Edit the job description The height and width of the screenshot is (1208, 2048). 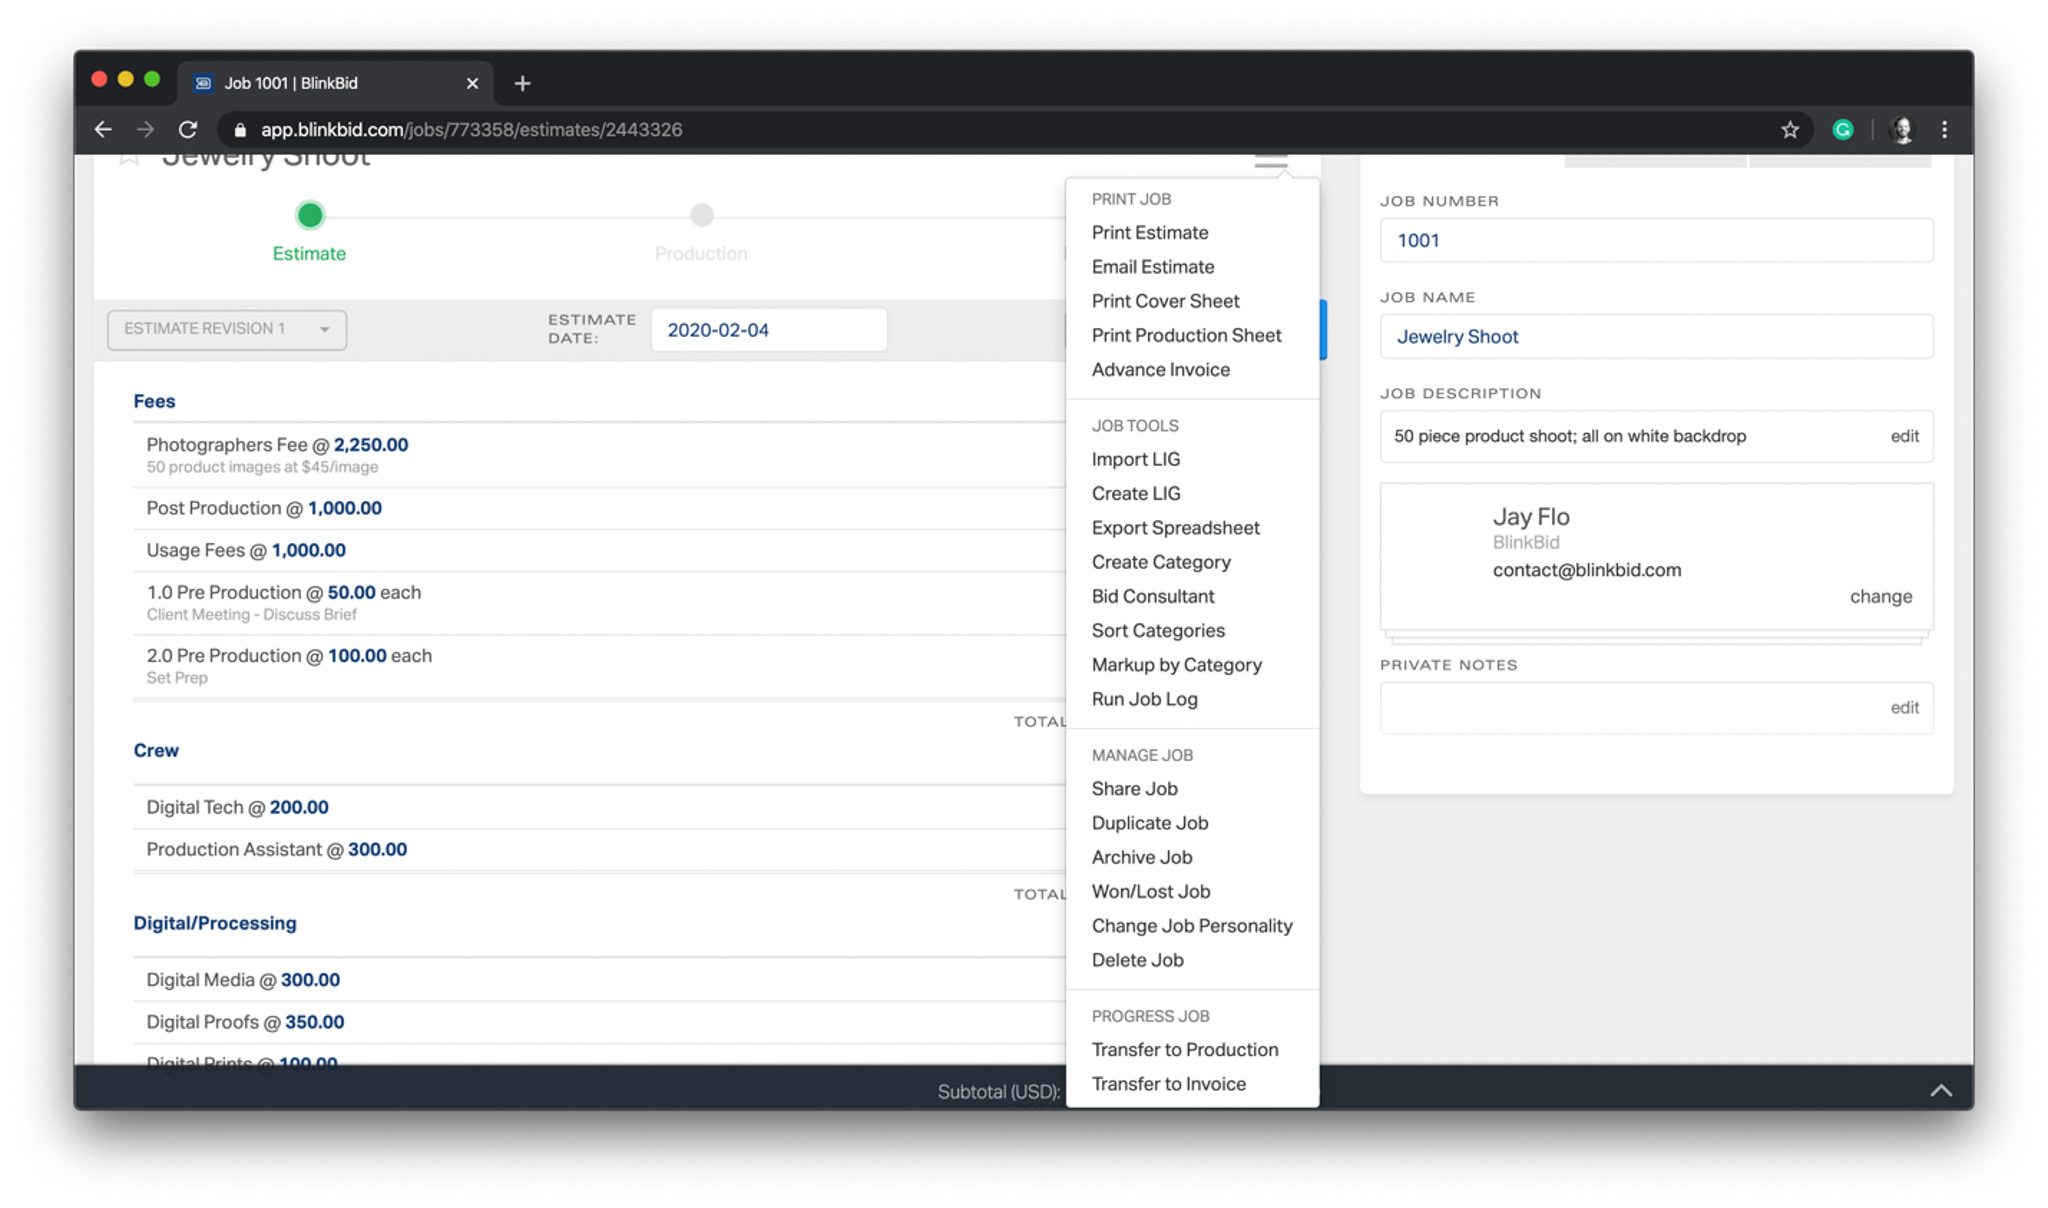tap(1904, 436)
